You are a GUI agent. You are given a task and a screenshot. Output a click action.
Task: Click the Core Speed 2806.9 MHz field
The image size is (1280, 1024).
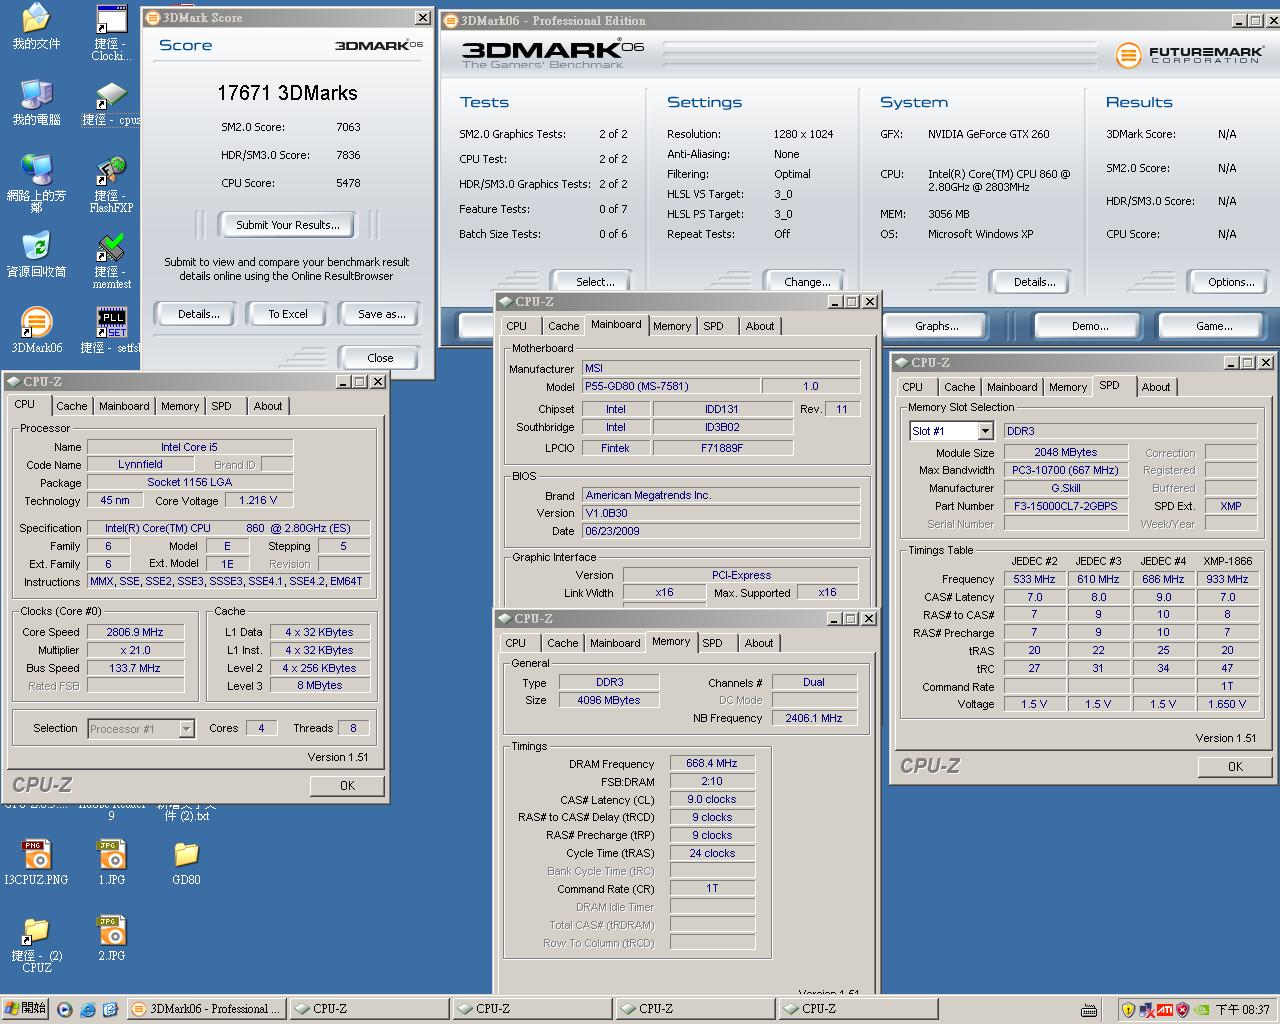[135, 632]
